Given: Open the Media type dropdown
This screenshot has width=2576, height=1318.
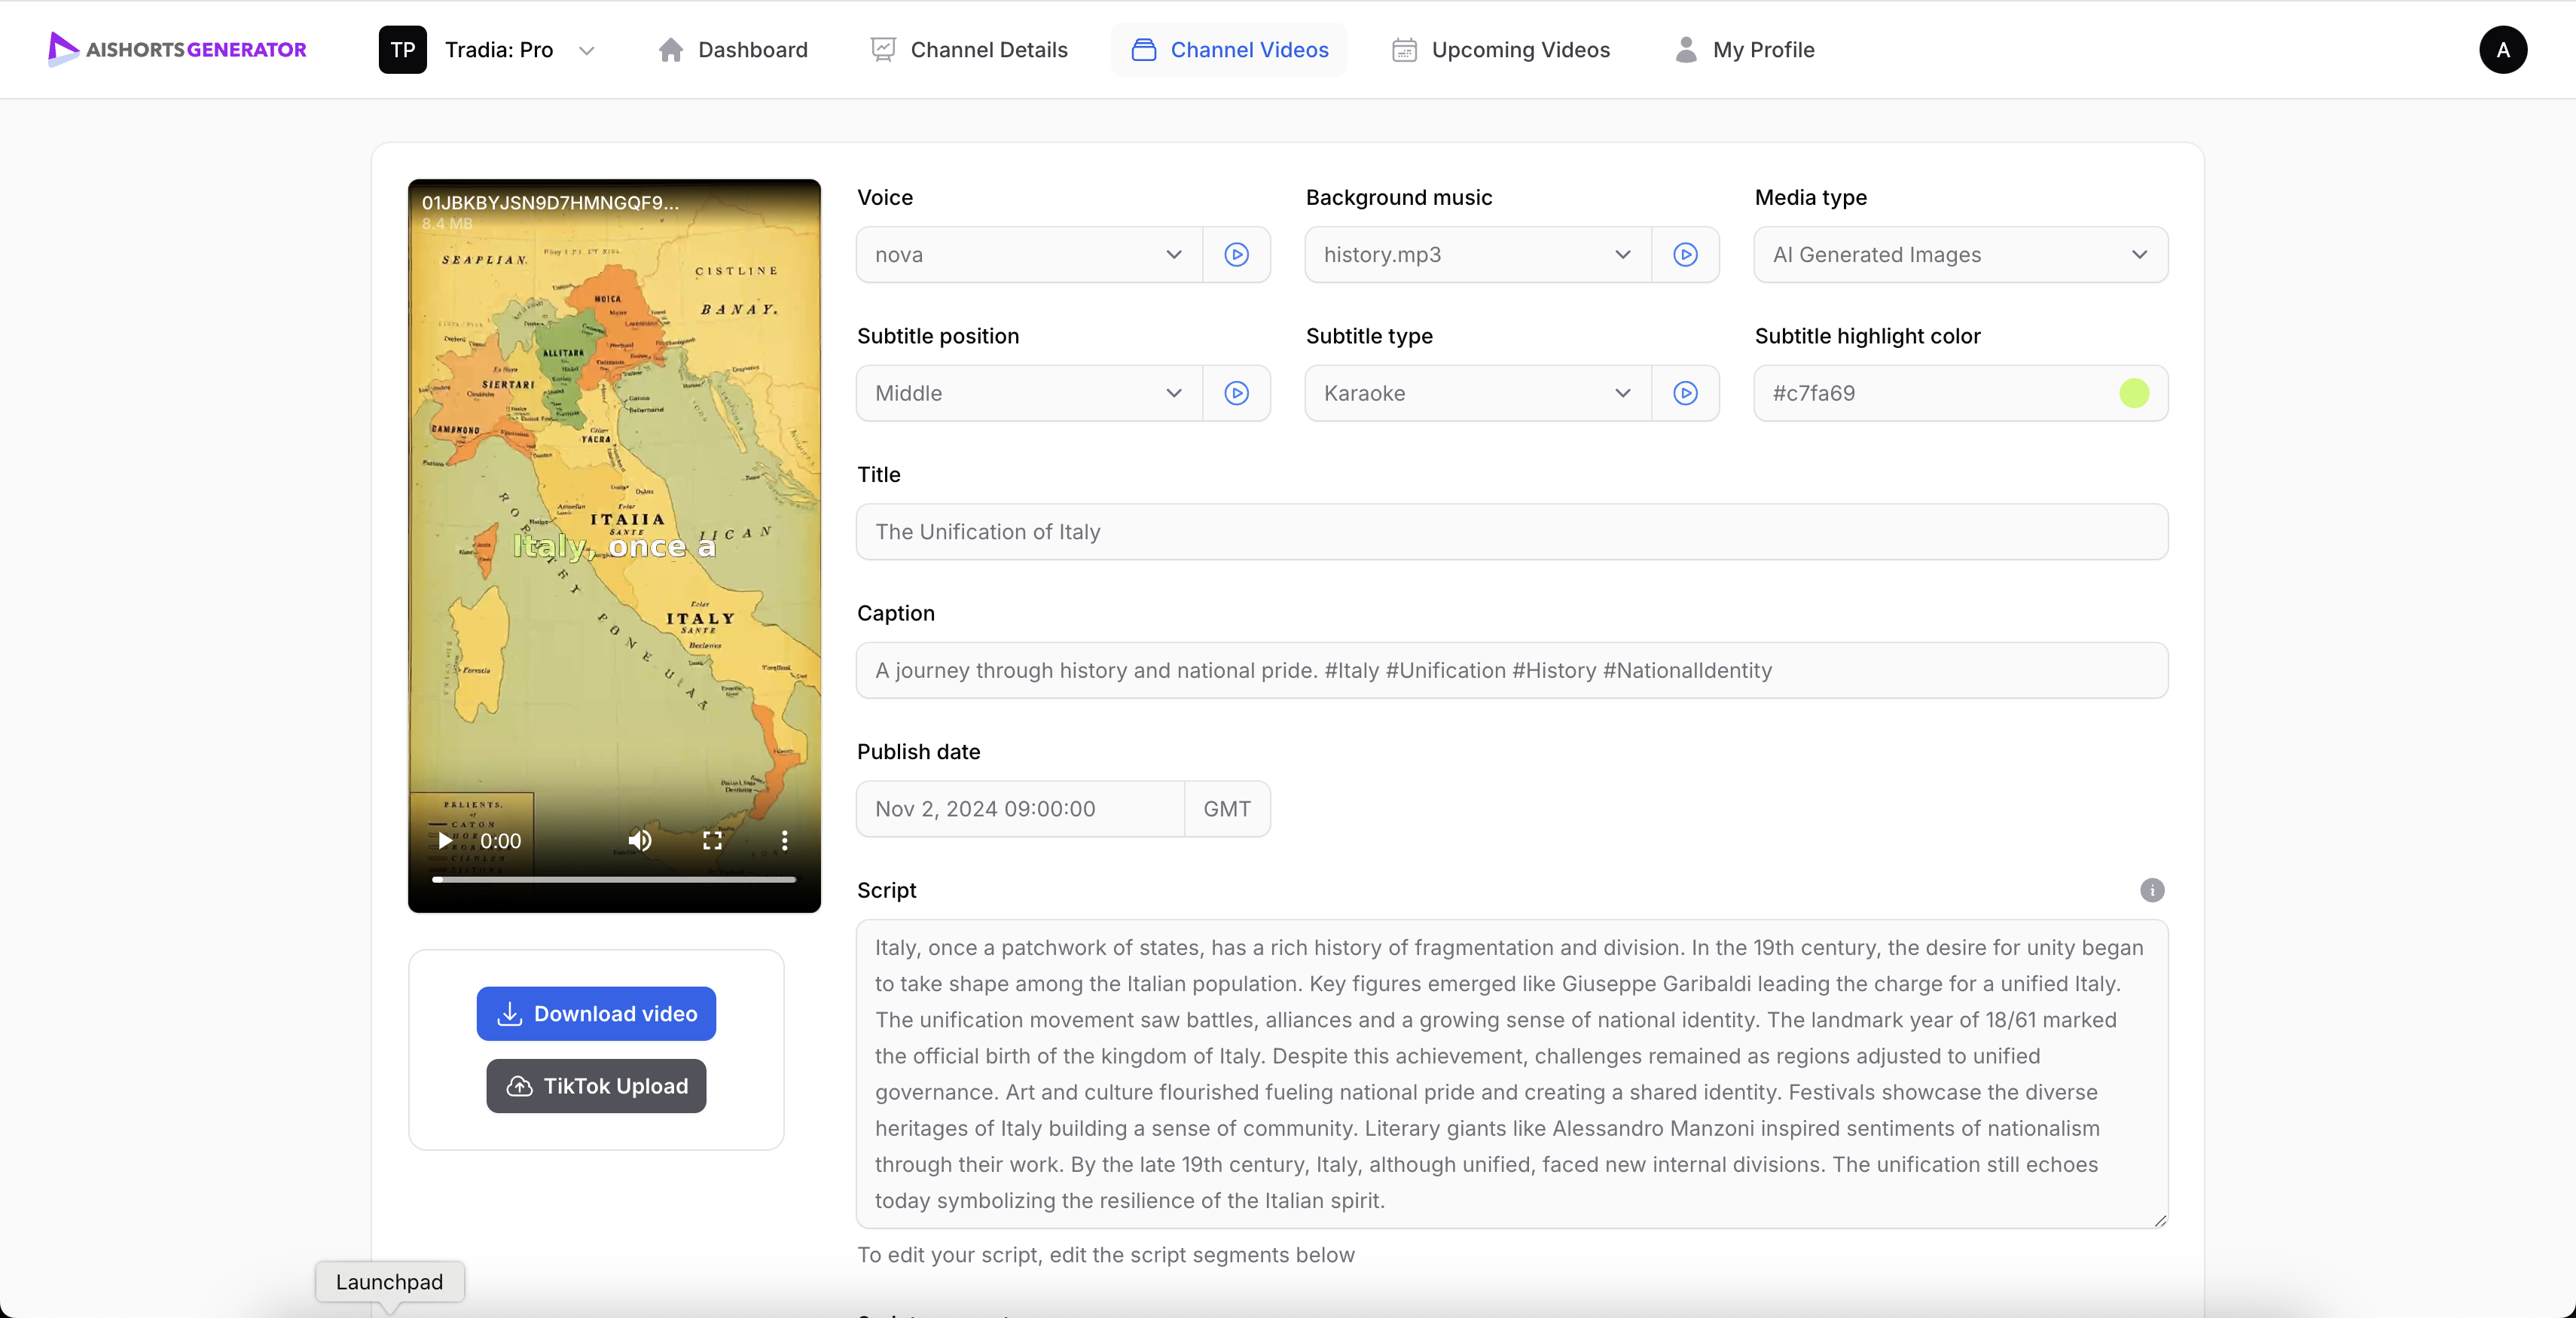Looking at the screenshot, I should (1960, 255).
